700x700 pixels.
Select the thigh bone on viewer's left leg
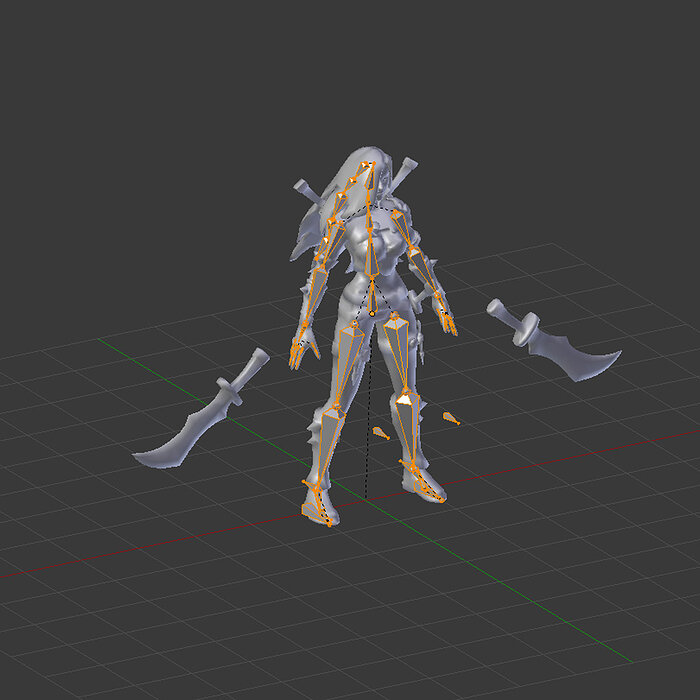pyautogui.click(x=349, y=364)
